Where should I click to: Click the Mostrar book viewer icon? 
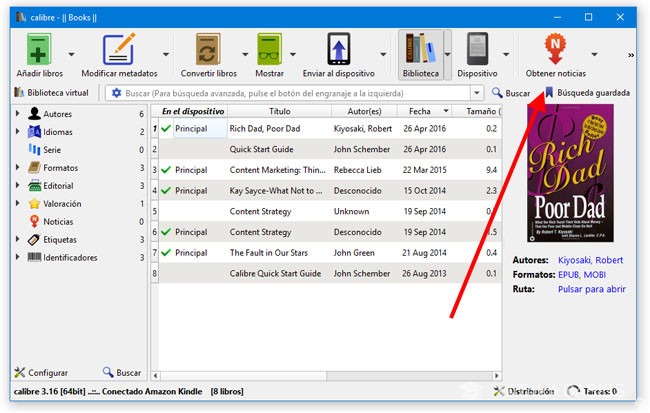(x=269, y=50)
